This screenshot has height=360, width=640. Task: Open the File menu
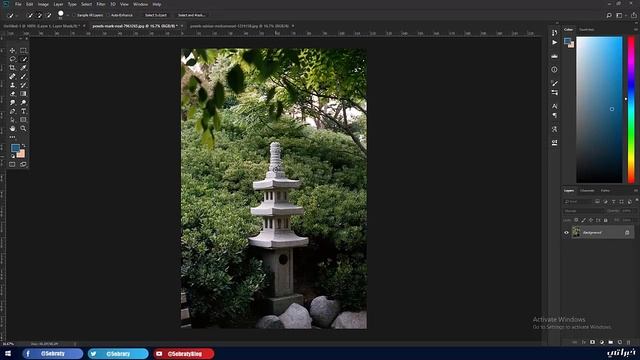point(18,4)
